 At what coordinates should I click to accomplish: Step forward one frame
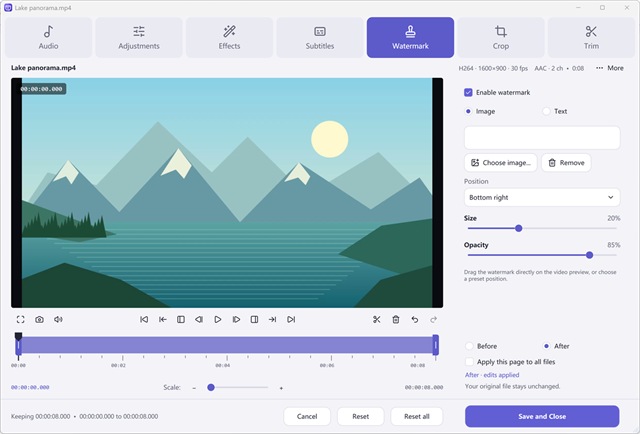pos(236,319)
